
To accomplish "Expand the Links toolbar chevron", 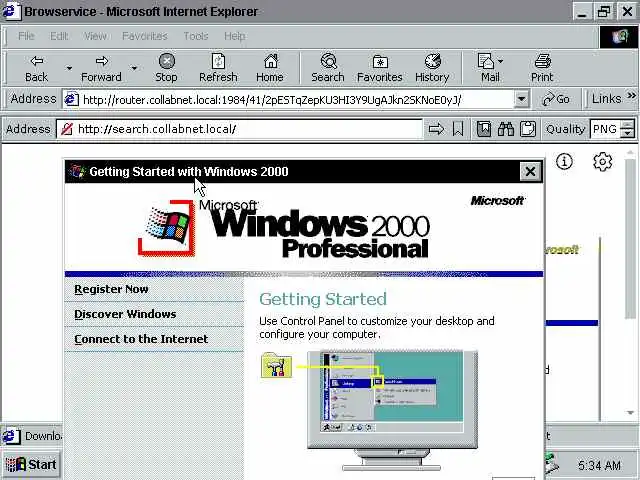I will (x=631, y=96).
